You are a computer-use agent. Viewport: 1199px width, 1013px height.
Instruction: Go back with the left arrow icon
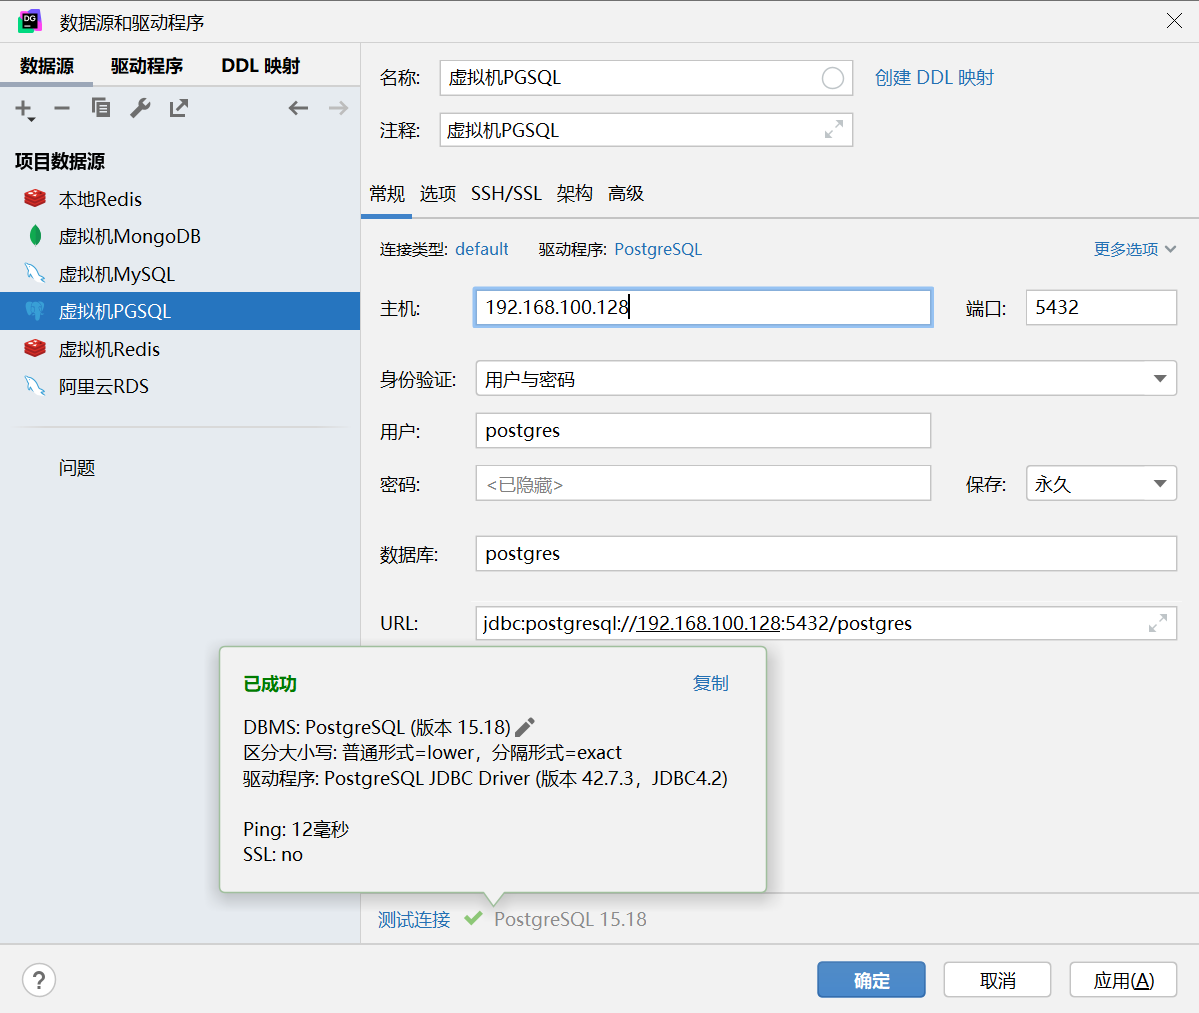coord(298,109)
